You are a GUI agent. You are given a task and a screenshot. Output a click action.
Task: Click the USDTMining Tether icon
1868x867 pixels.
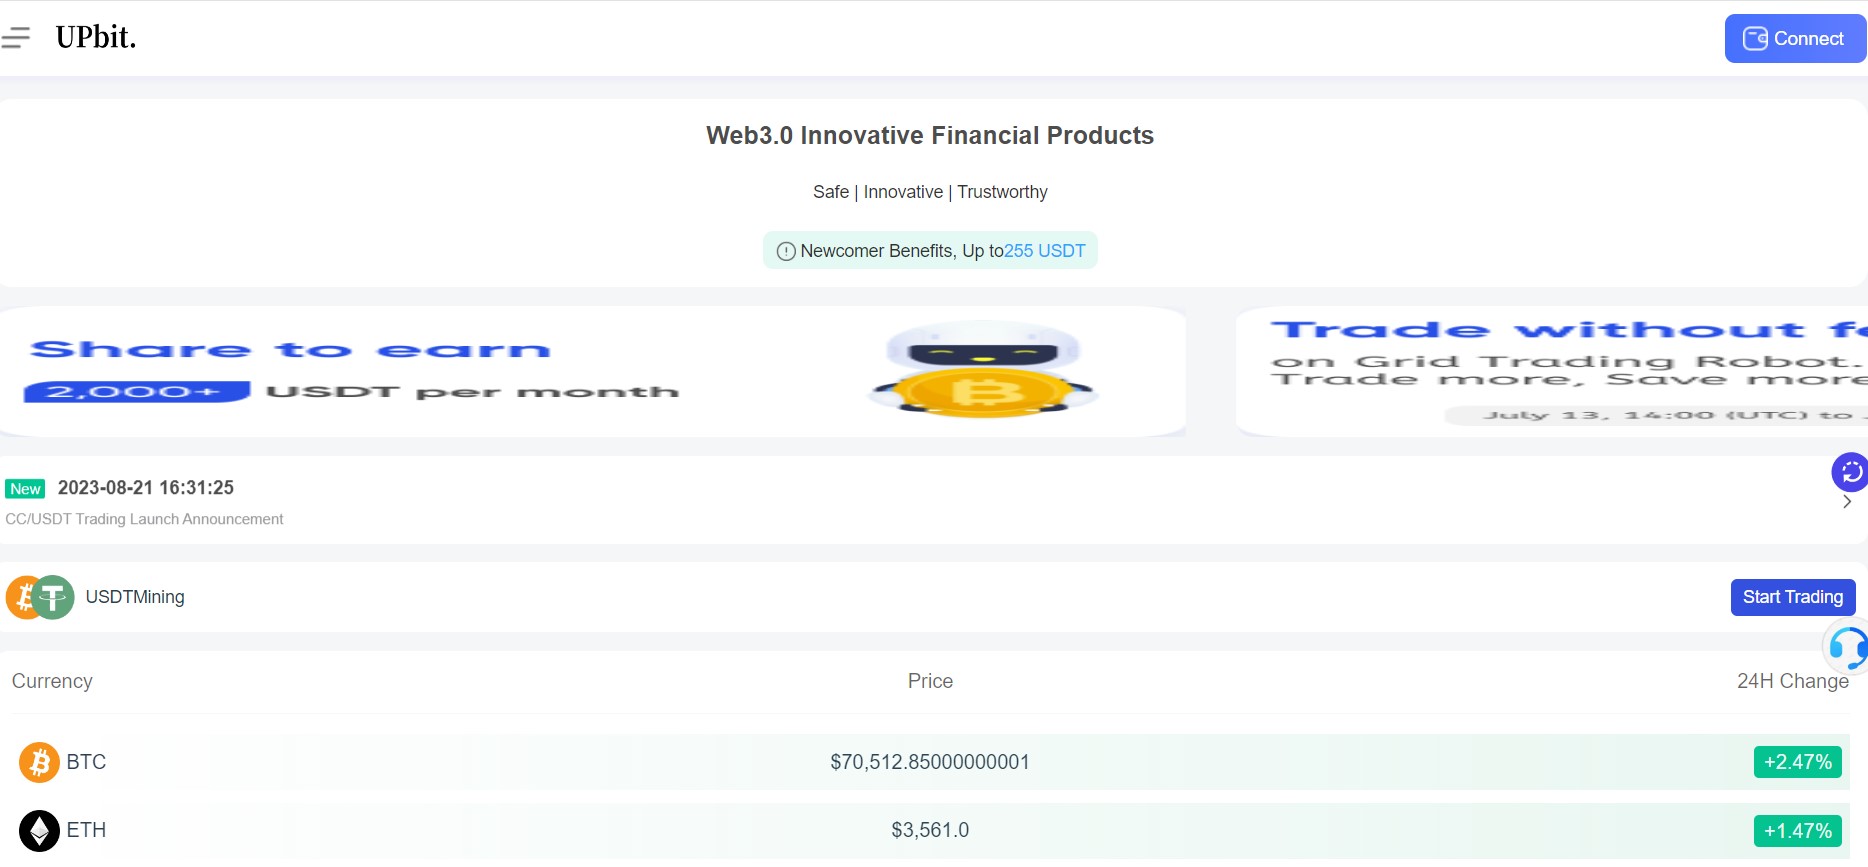pyautogui.click(x=53, y=597)
